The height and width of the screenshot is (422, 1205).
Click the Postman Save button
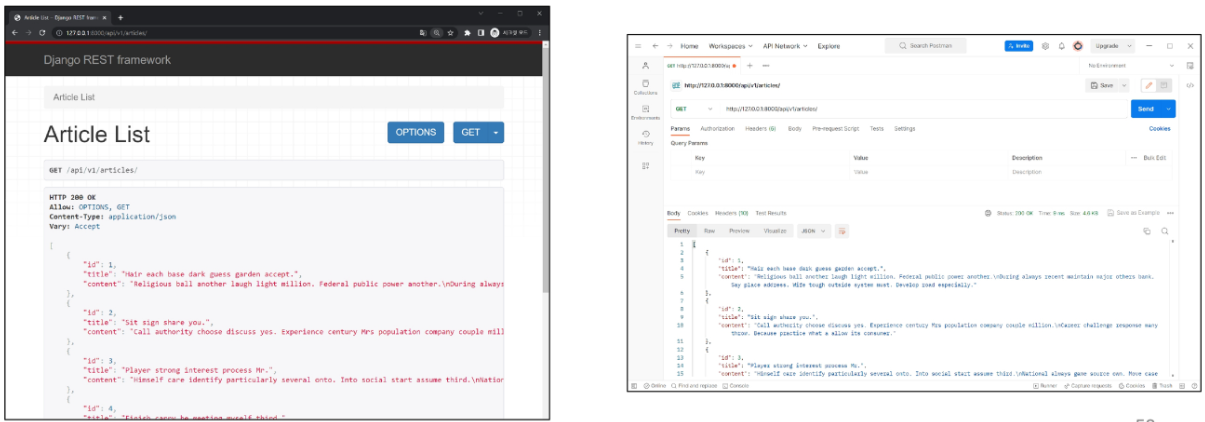pyautogui.click(x=1101, y=85)
